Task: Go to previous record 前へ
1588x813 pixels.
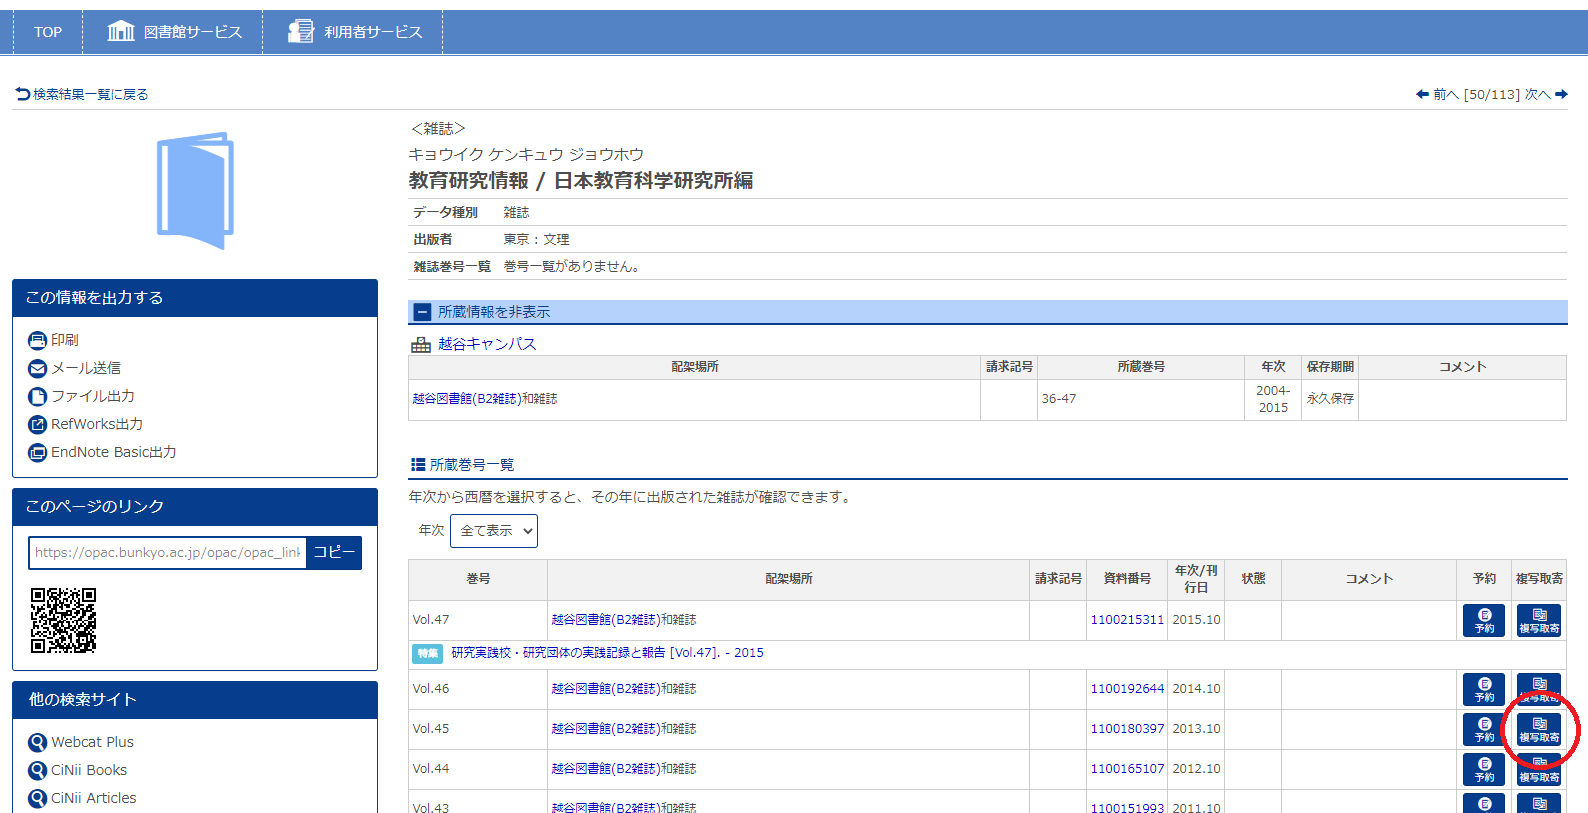Action: pyautogui.click(x=1437, y=94)
